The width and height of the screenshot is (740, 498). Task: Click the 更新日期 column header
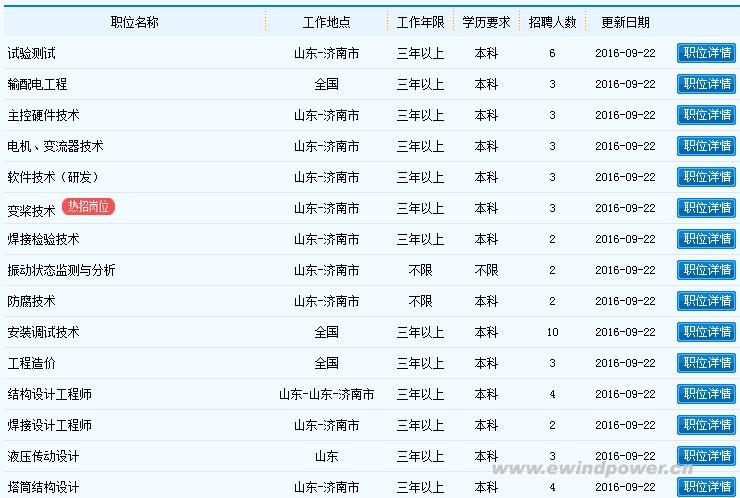625,22
